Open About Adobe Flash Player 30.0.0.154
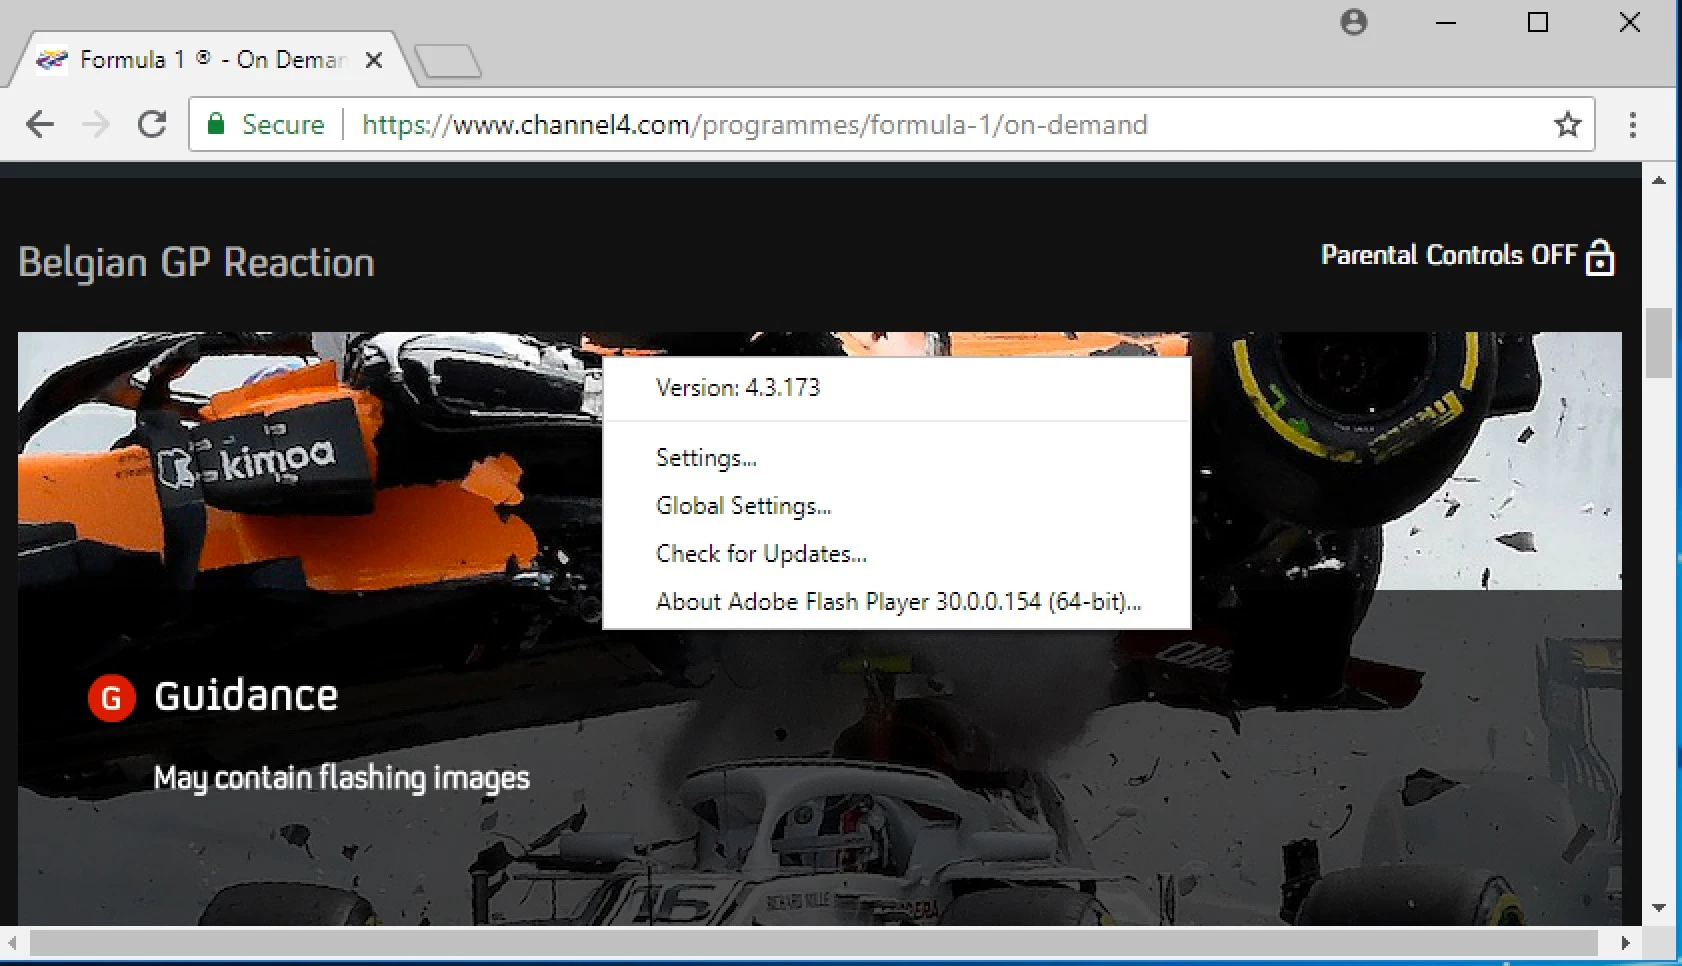This screenshot has height=966, width=1682. coord(896,602)
